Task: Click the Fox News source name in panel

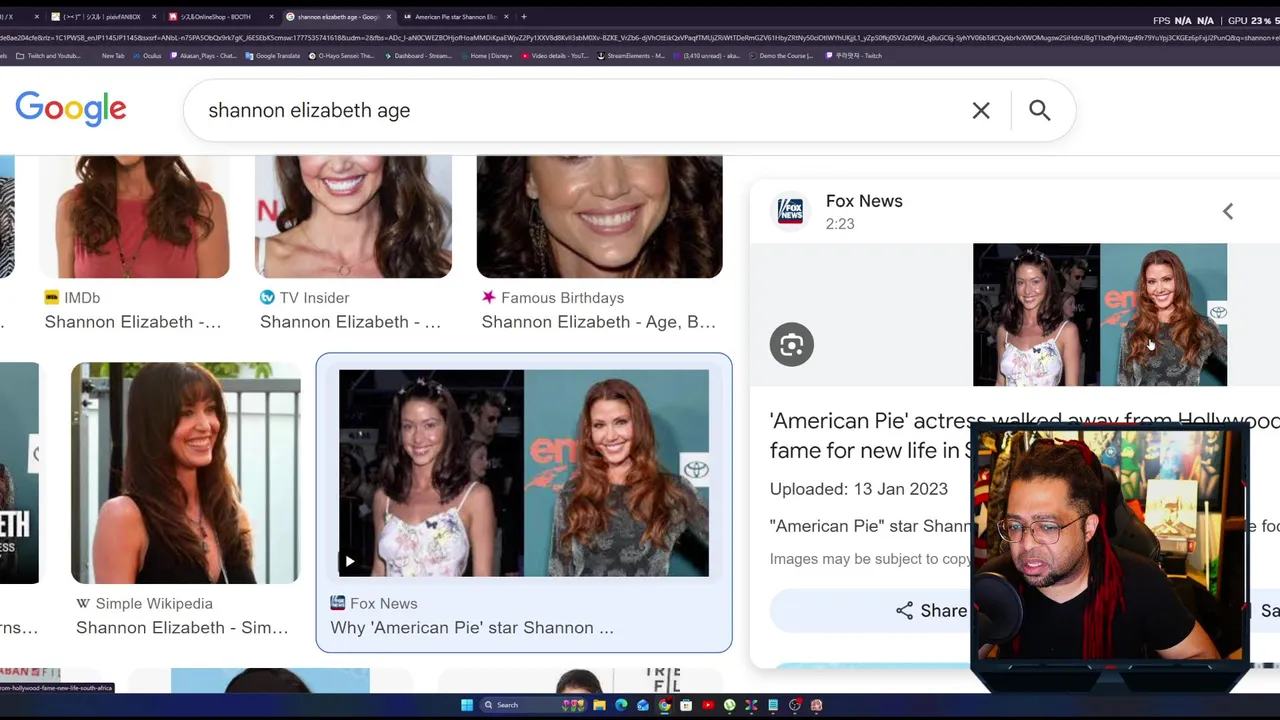Action: 864,201
